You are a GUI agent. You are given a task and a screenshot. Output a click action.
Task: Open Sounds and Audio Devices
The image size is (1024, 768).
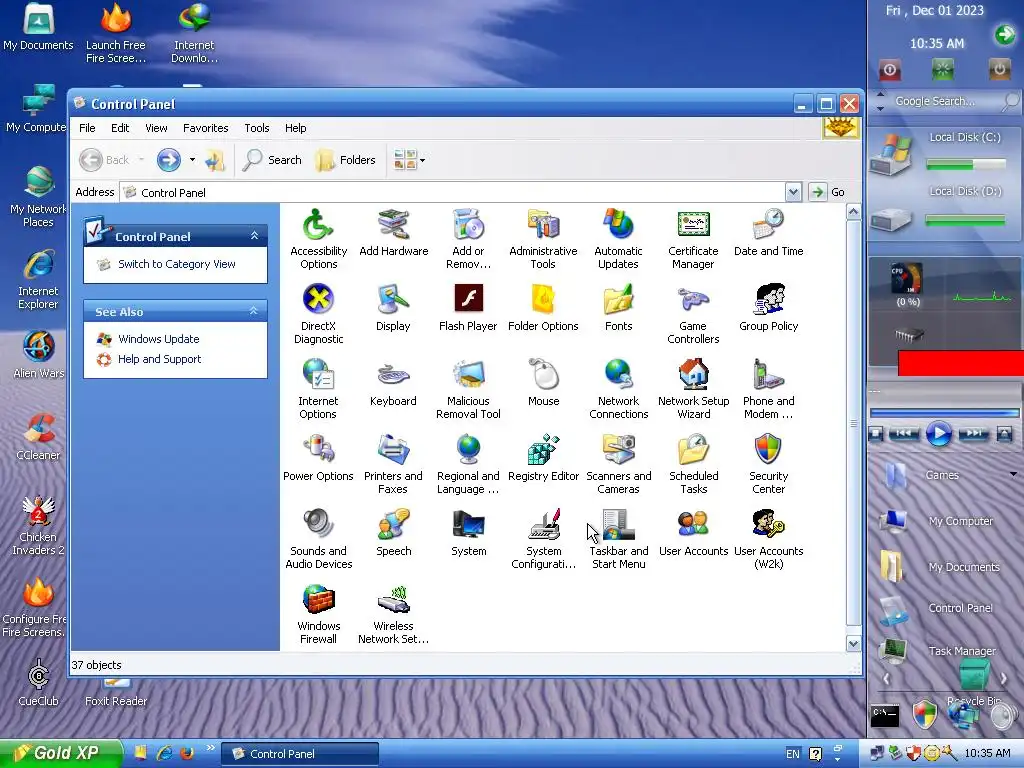tap(318, 539)
